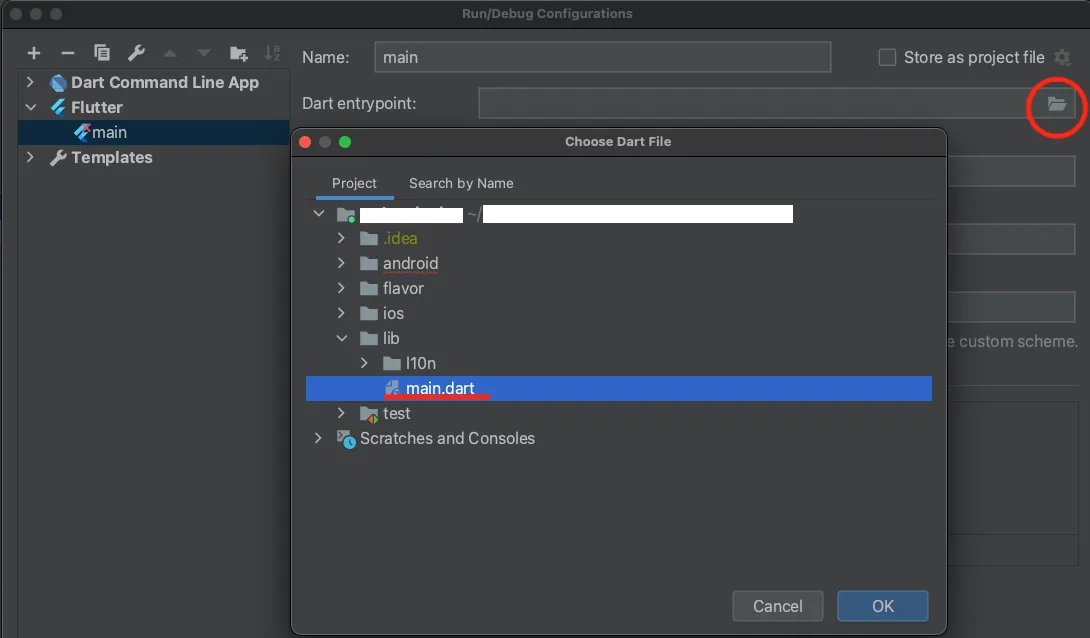Click the Name input field
The width and height of the screenshot is (1090, 638).
602,57
